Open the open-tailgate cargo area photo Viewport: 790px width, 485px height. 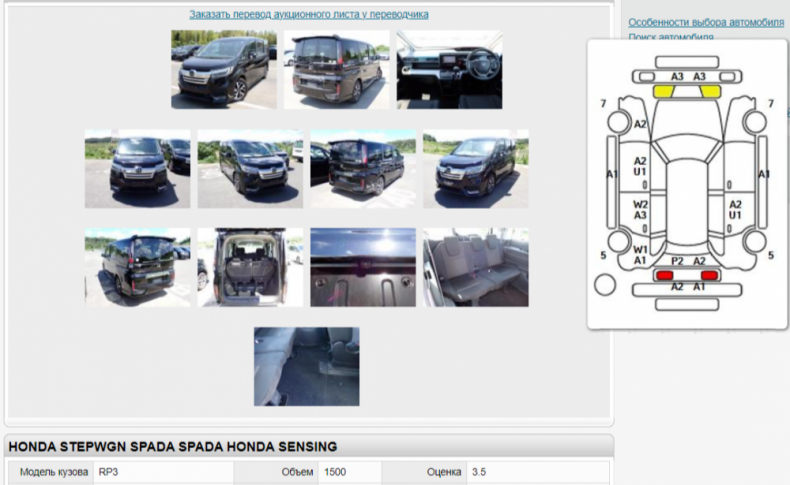tap(250, 267)
